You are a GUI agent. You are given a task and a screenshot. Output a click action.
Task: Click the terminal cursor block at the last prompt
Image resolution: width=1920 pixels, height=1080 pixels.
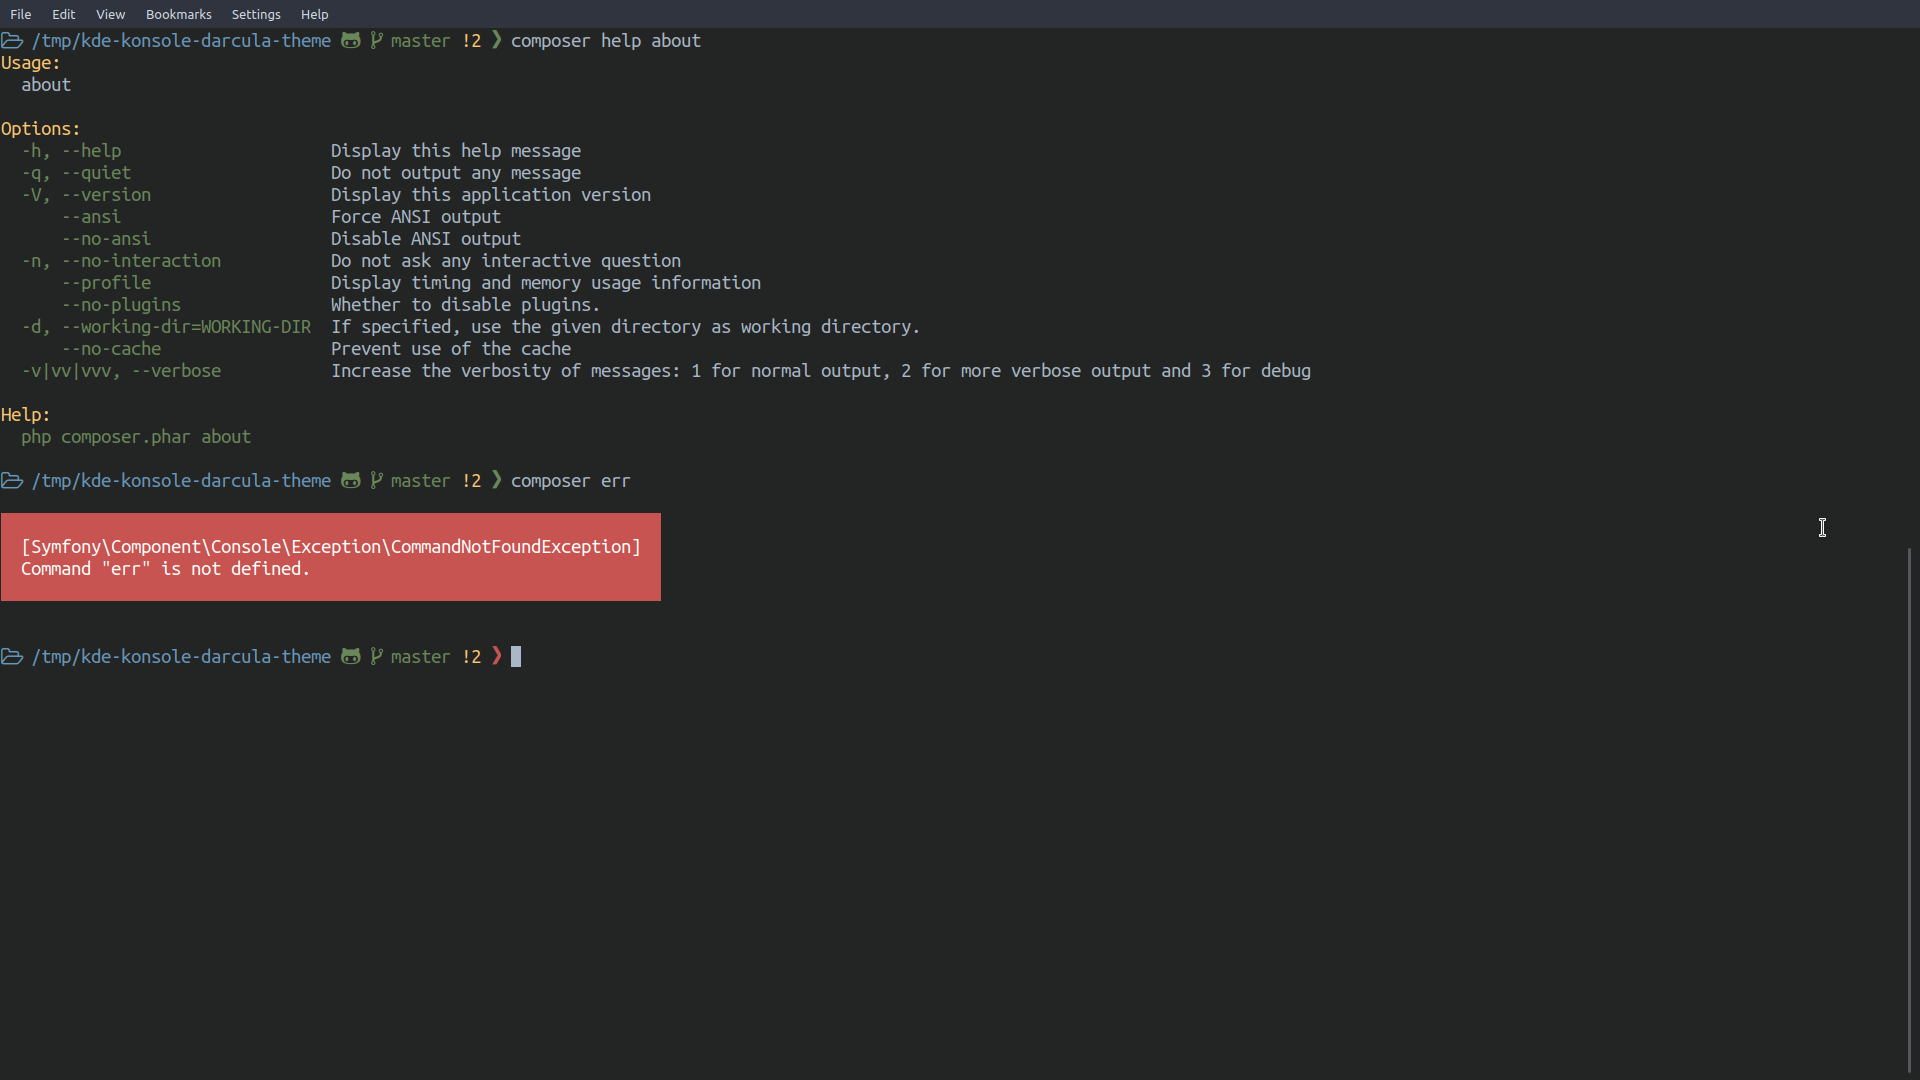pyautogui.click(x=516, y=657)
